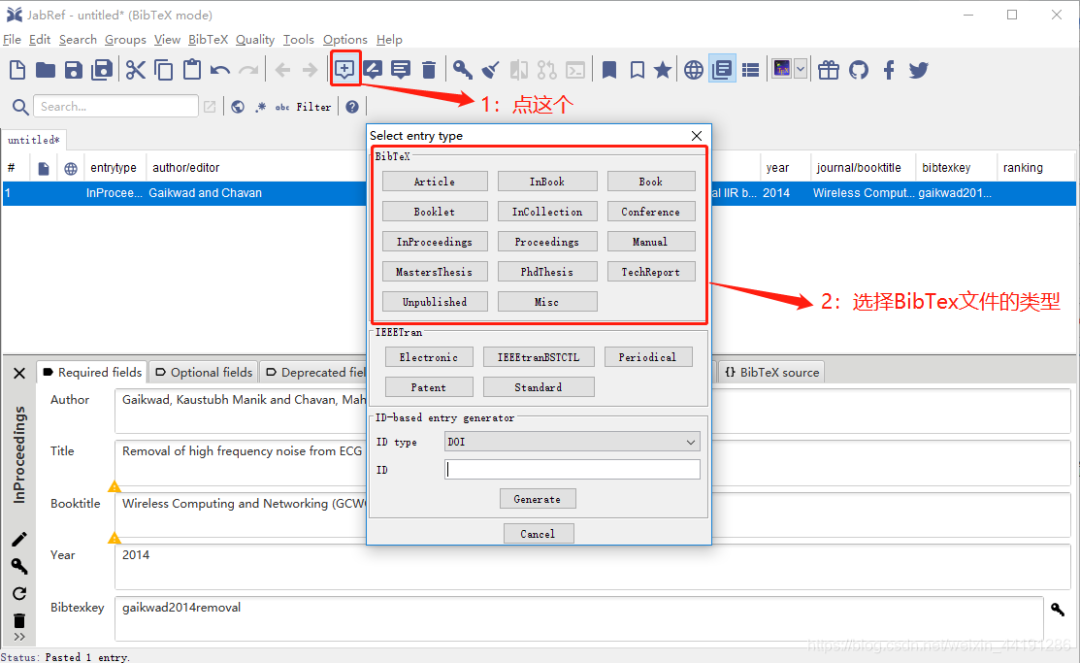Click the outlined bookmark icon
The width and height of the screenshot is (1080, 663).
coord(637,70)
